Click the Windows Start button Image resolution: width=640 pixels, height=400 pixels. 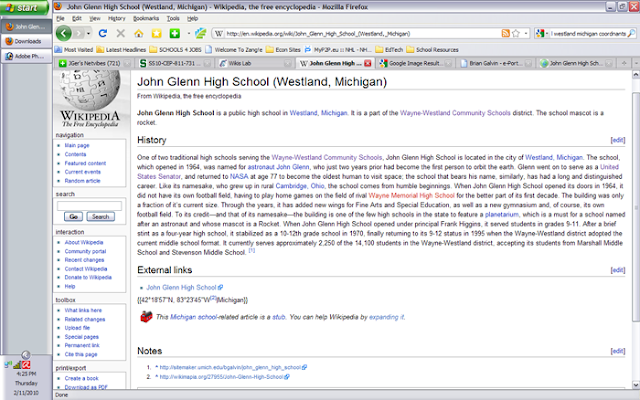(x=24, y=7)
